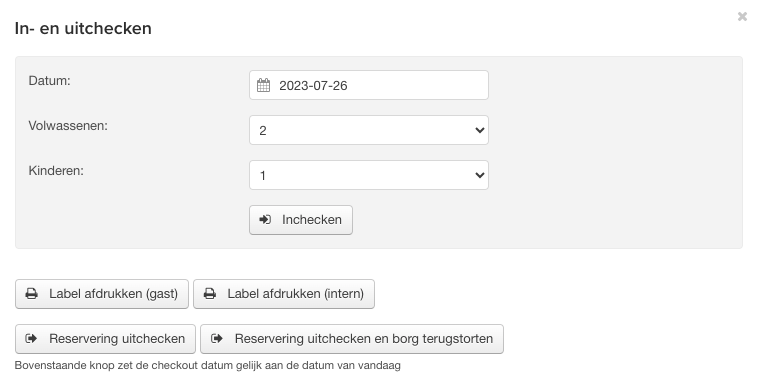Click Reservering uitchecken en borg terugstorten
Viewport: 760px width, 375px height.
point(352,339)
